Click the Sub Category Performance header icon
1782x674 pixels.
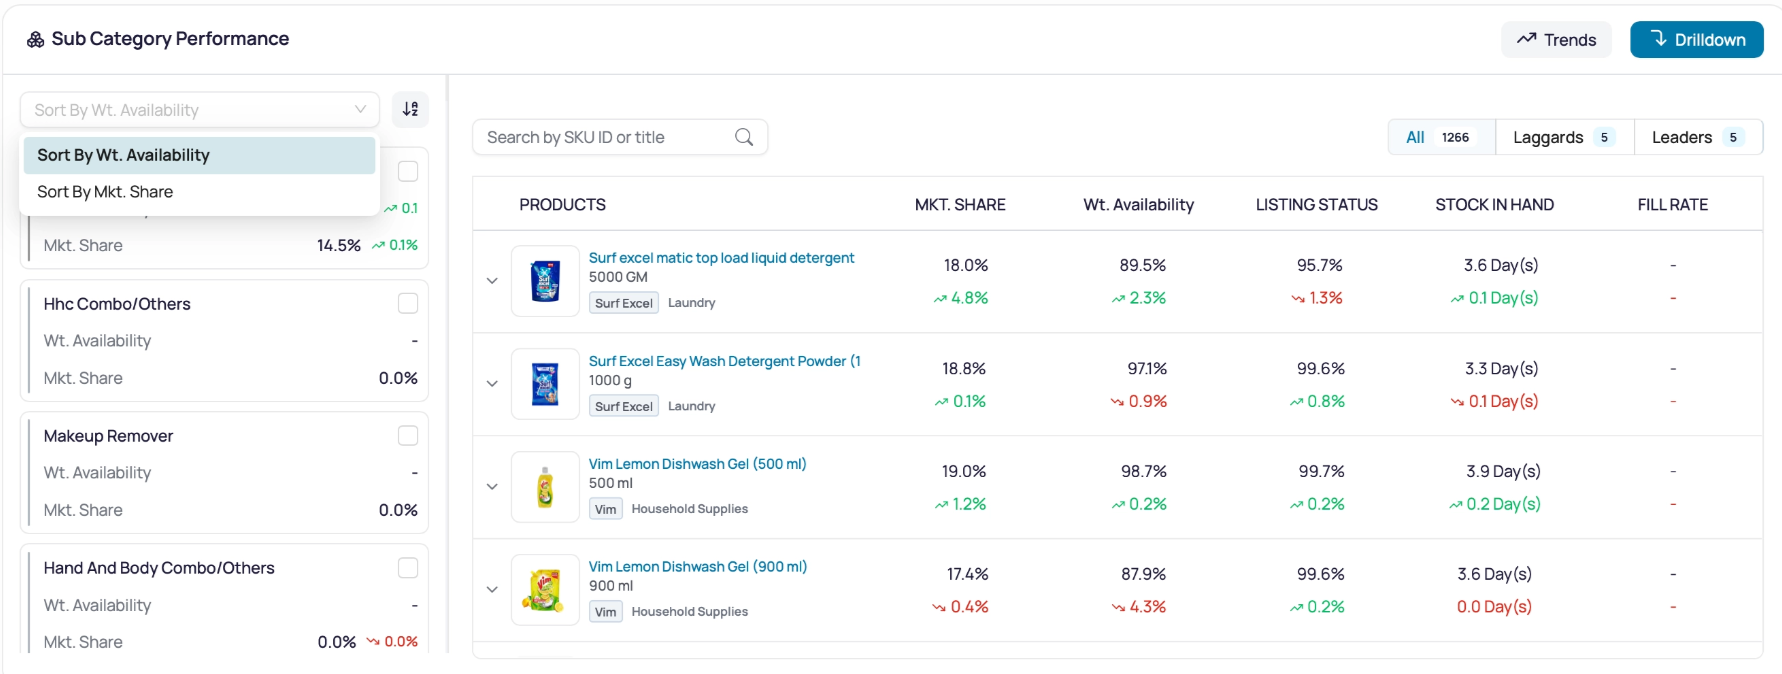point(35,39)
